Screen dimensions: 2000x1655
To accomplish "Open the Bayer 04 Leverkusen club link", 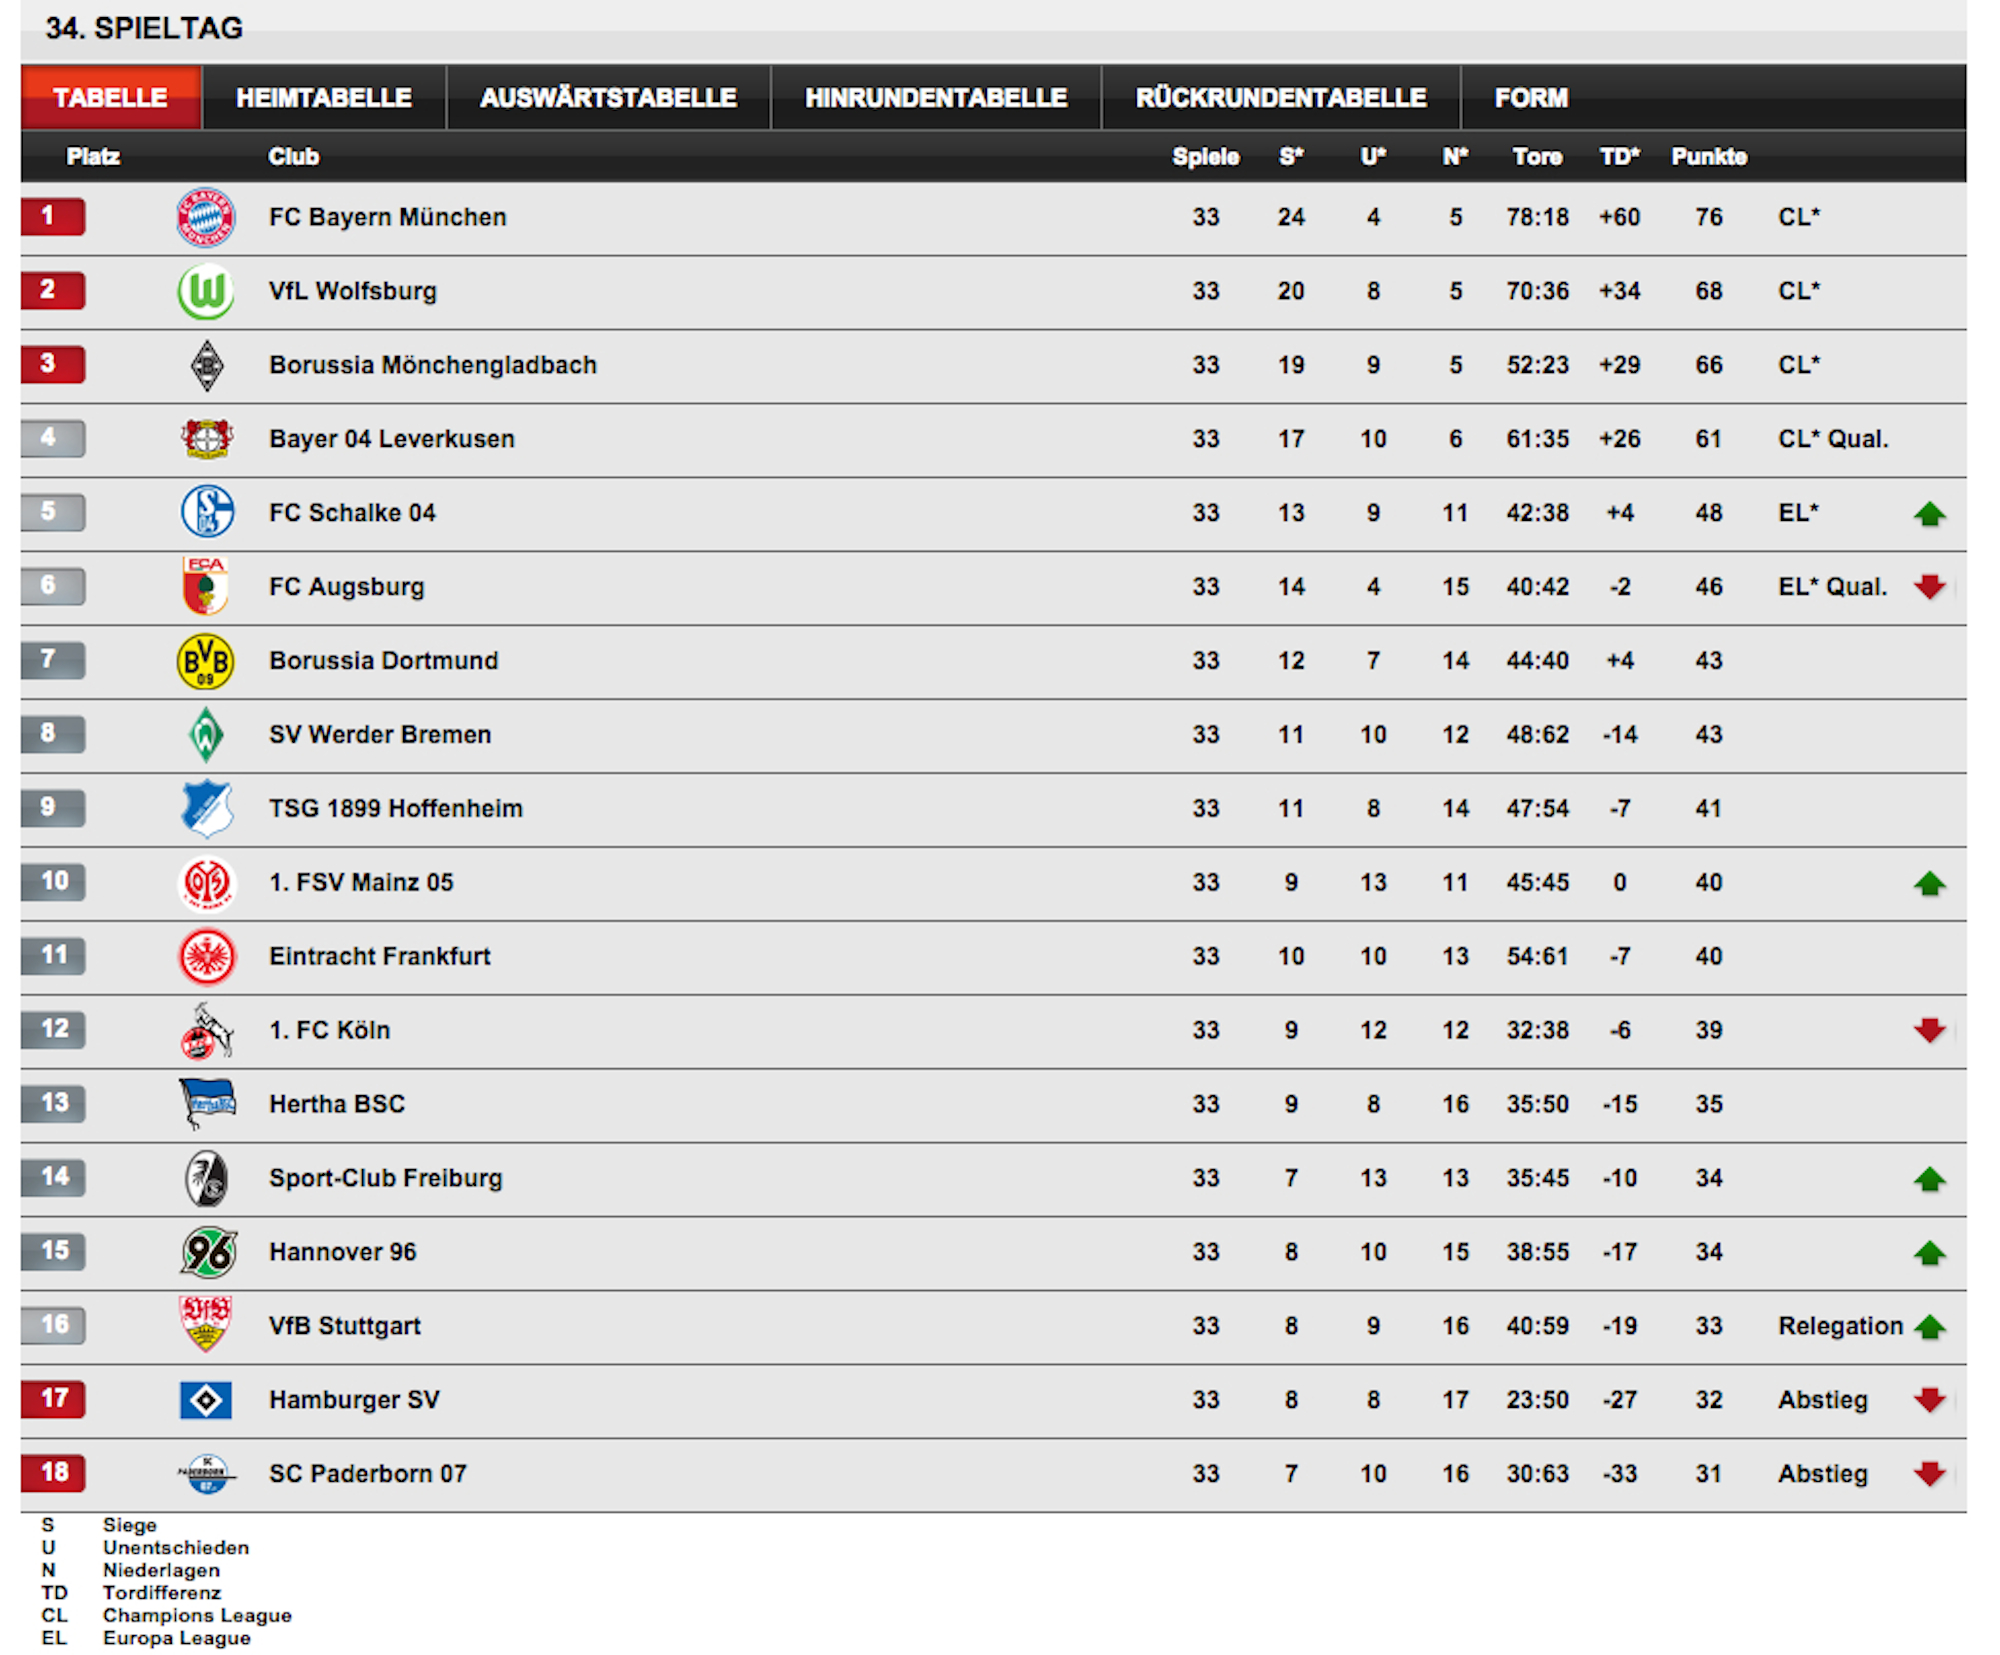I will (x=392, y=439).
